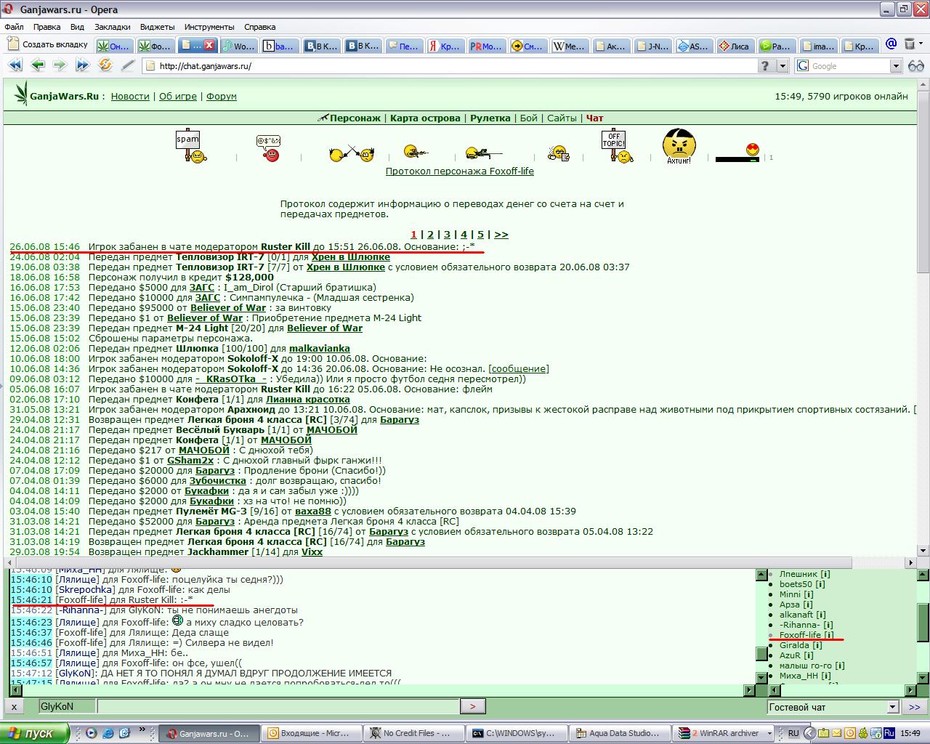Click the fast forward navigation button
This screenshot has height=744, width=930.
(82, 66)
